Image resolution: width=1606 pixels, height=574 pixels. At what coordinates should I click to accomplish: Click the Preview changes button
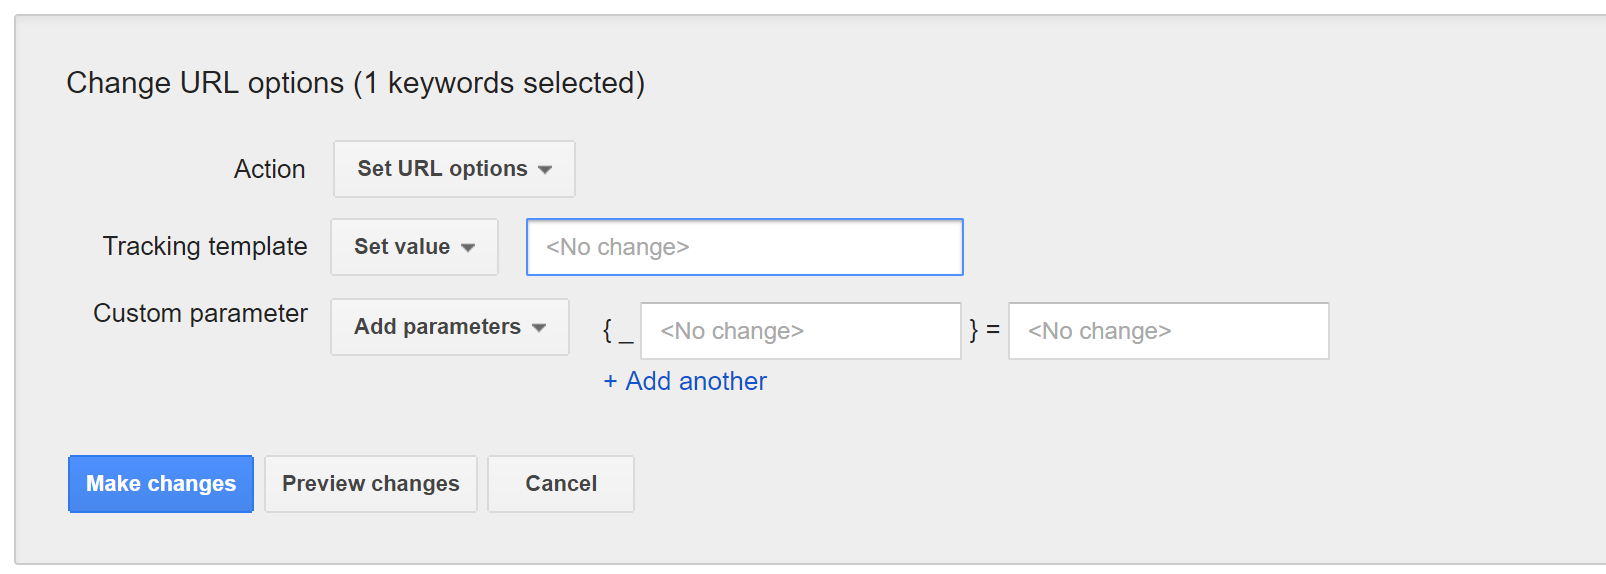(371, 484)
